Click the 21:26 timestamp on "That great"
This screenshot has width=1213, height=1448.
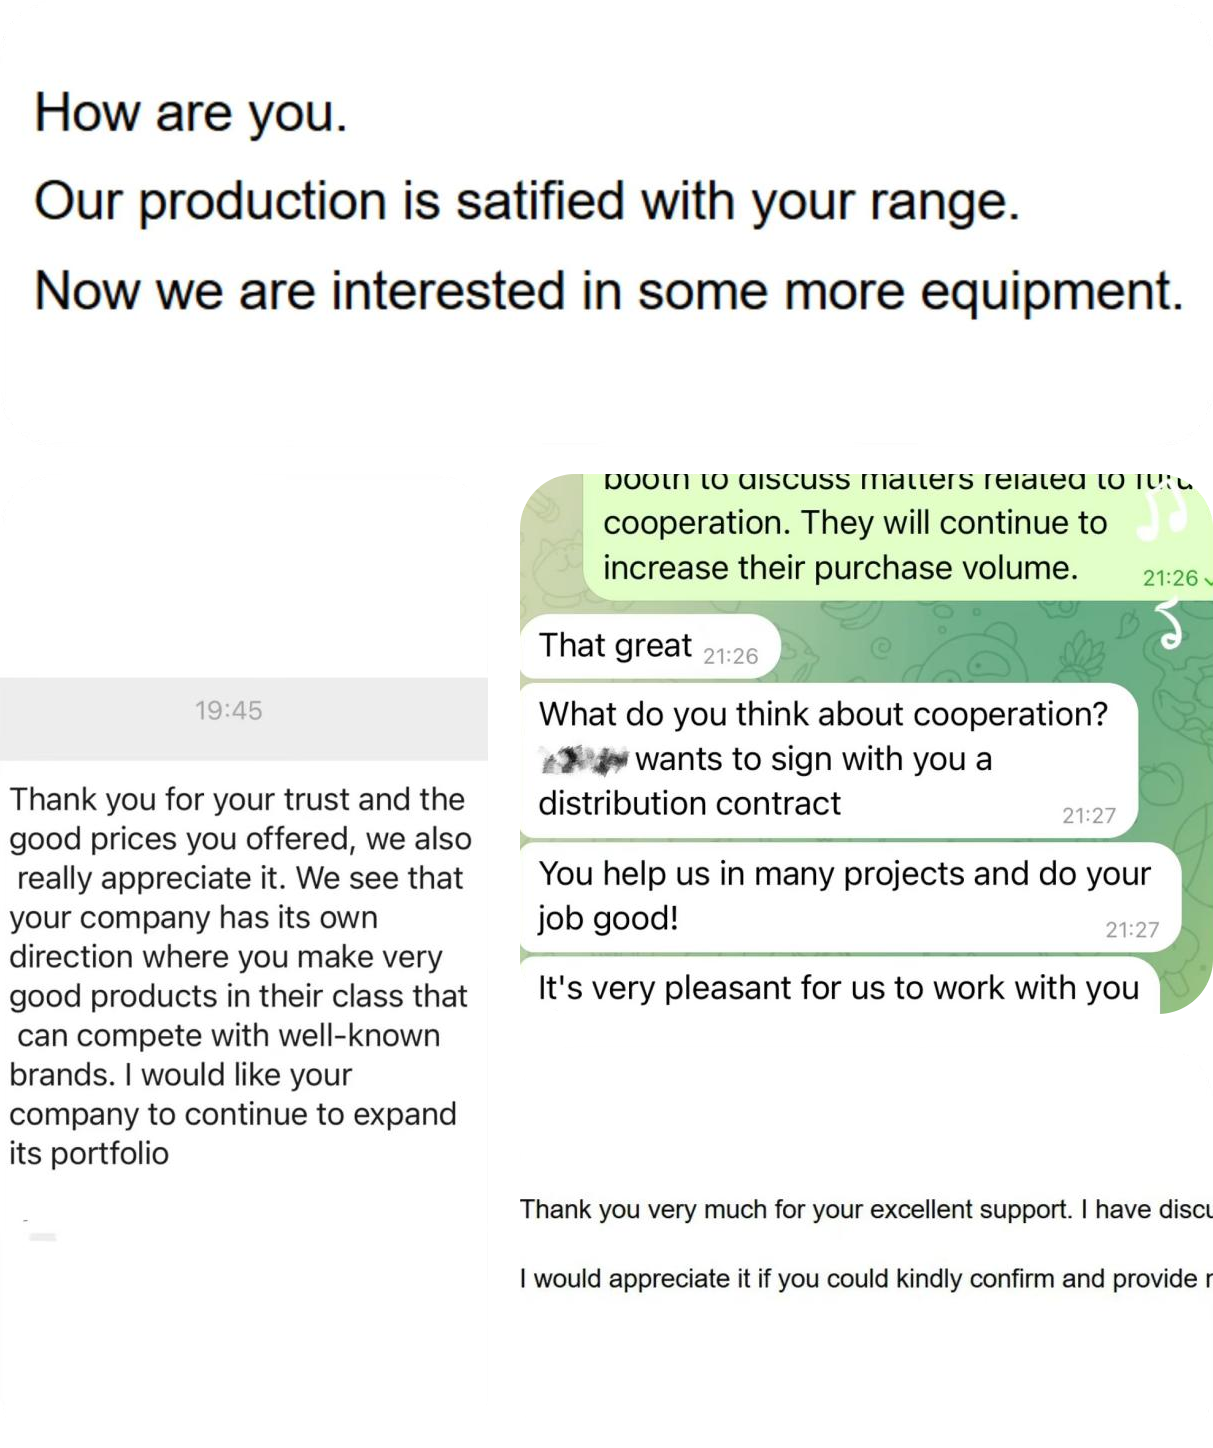[730, 656]
